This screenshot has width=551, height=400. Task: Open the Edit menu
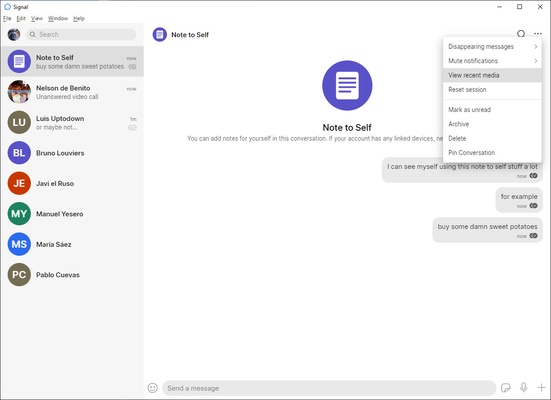coord(21,18)
